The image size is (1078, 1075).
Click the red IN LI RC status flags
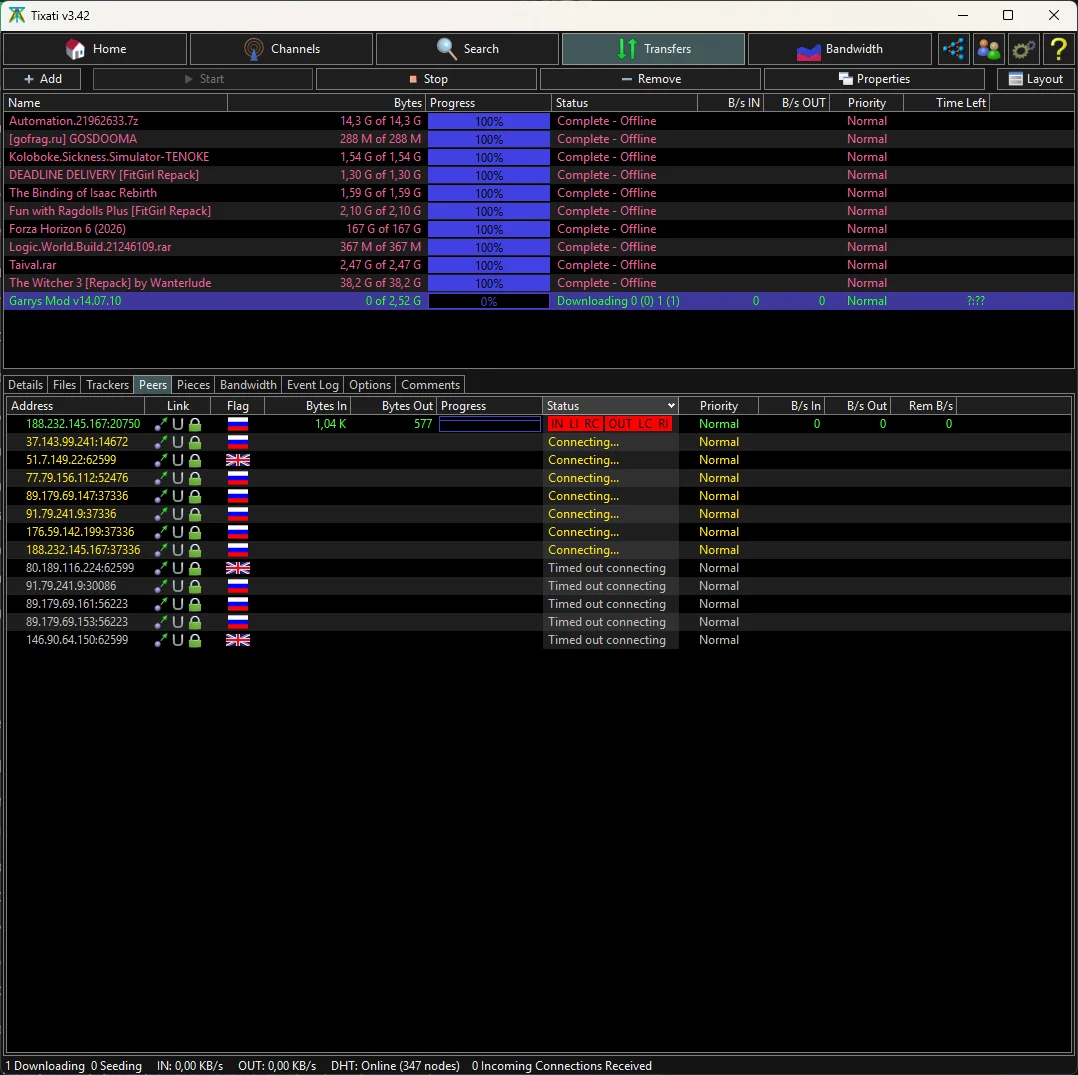click(575, 424)
